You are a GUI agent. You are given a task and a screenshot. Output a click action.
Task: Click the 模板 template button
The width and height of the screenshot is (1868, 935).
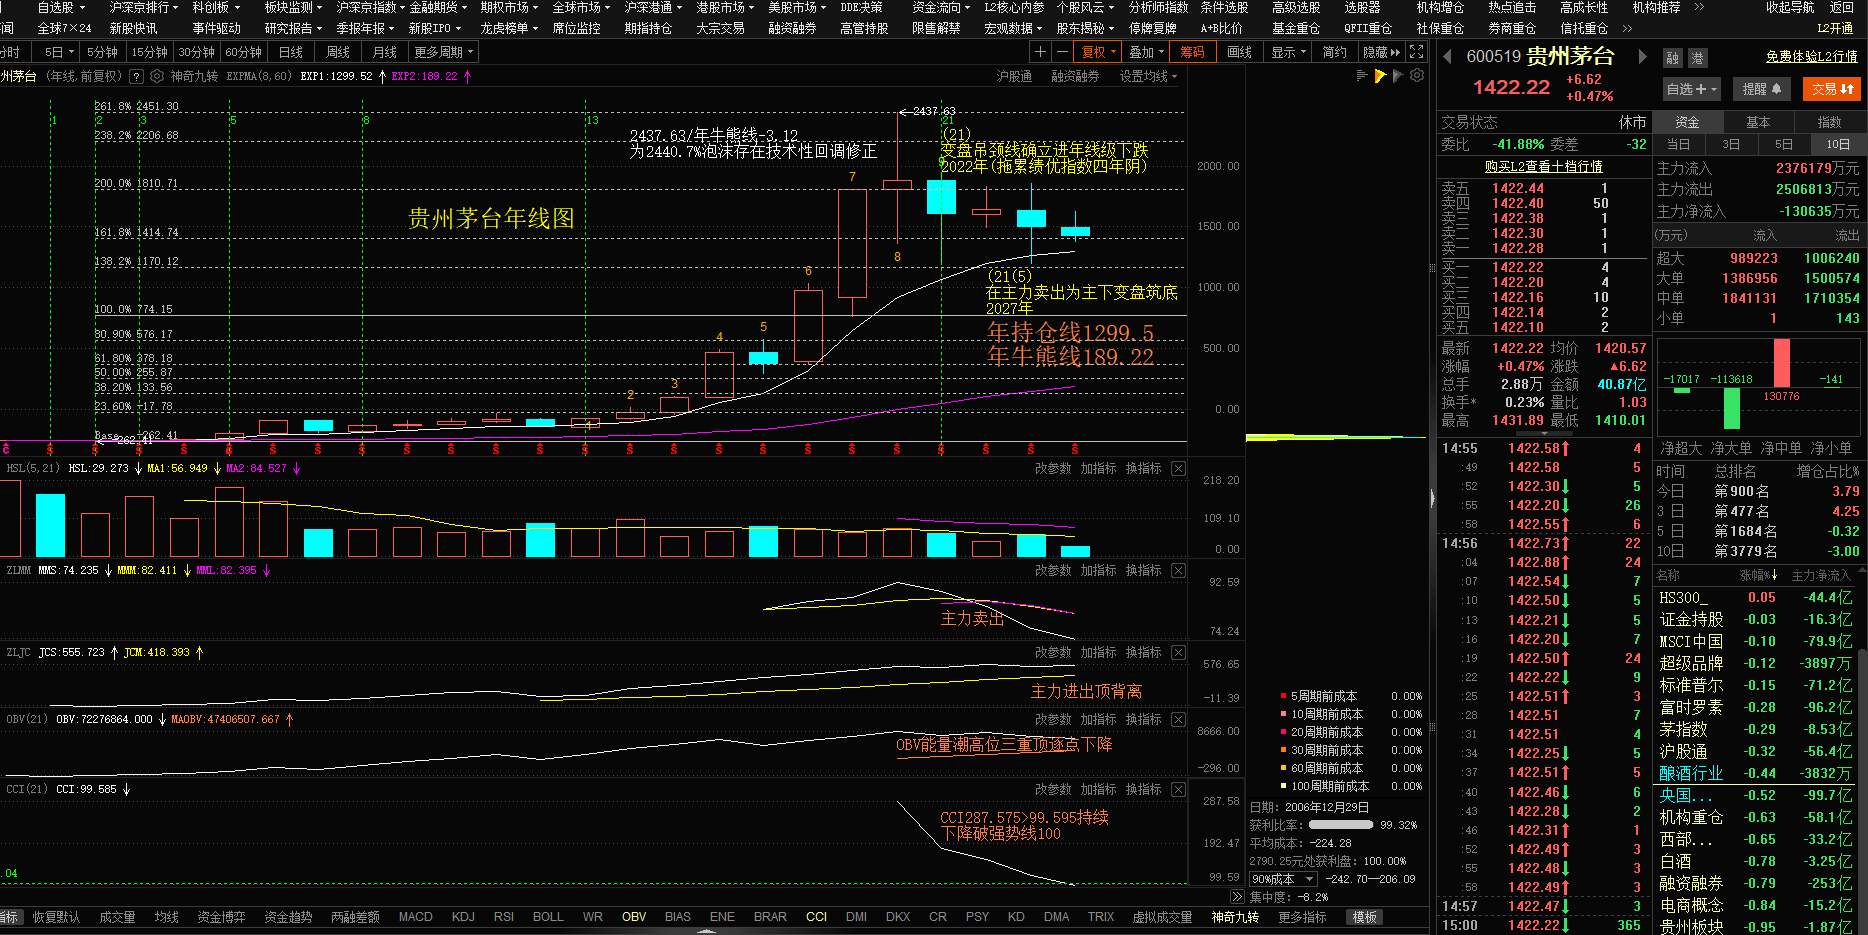[x=1365, y=917]
